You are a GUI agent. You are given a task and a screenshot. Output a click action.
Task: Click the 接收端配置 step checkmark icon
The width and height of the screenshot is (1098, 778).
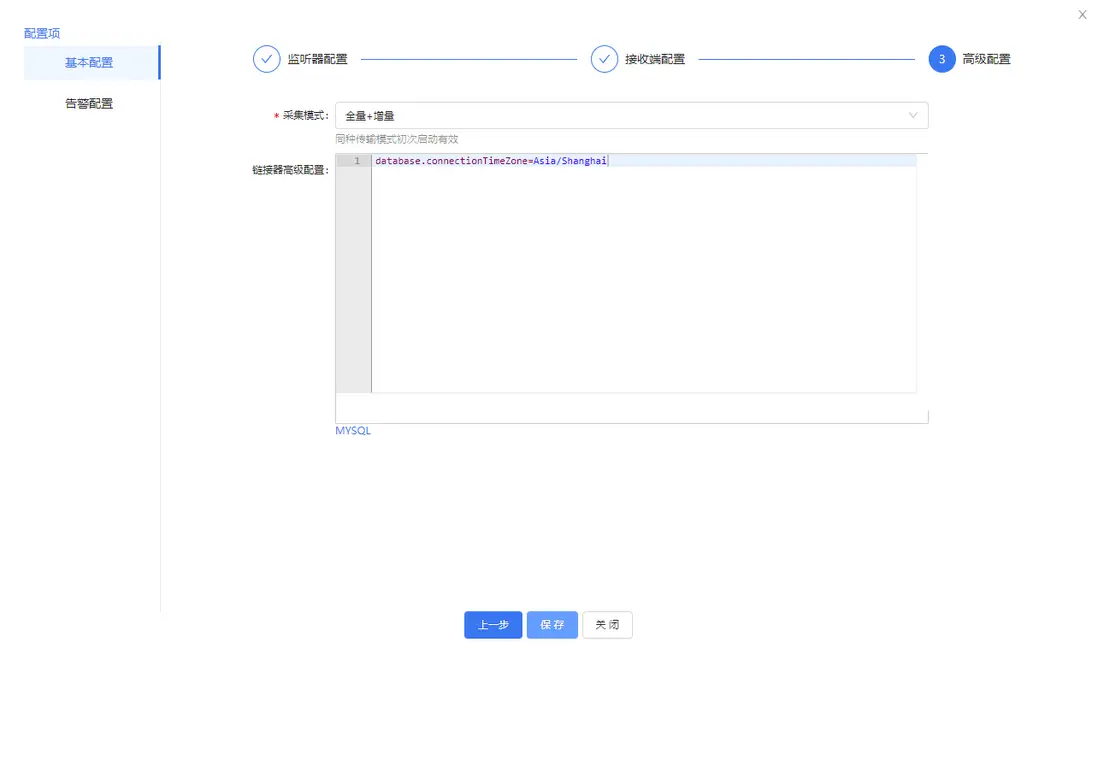click(604, 59)
